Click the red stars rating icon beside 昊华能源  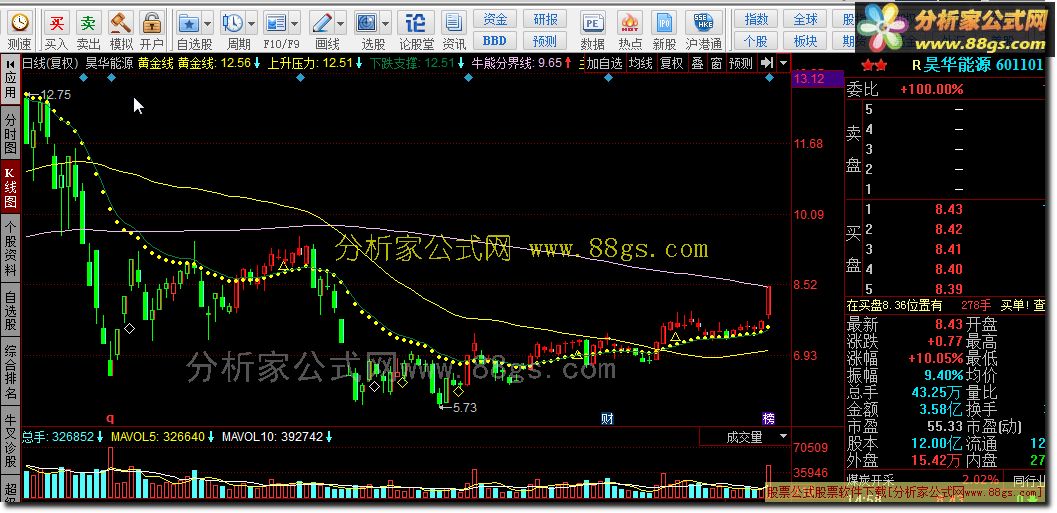tap(874, 65)
